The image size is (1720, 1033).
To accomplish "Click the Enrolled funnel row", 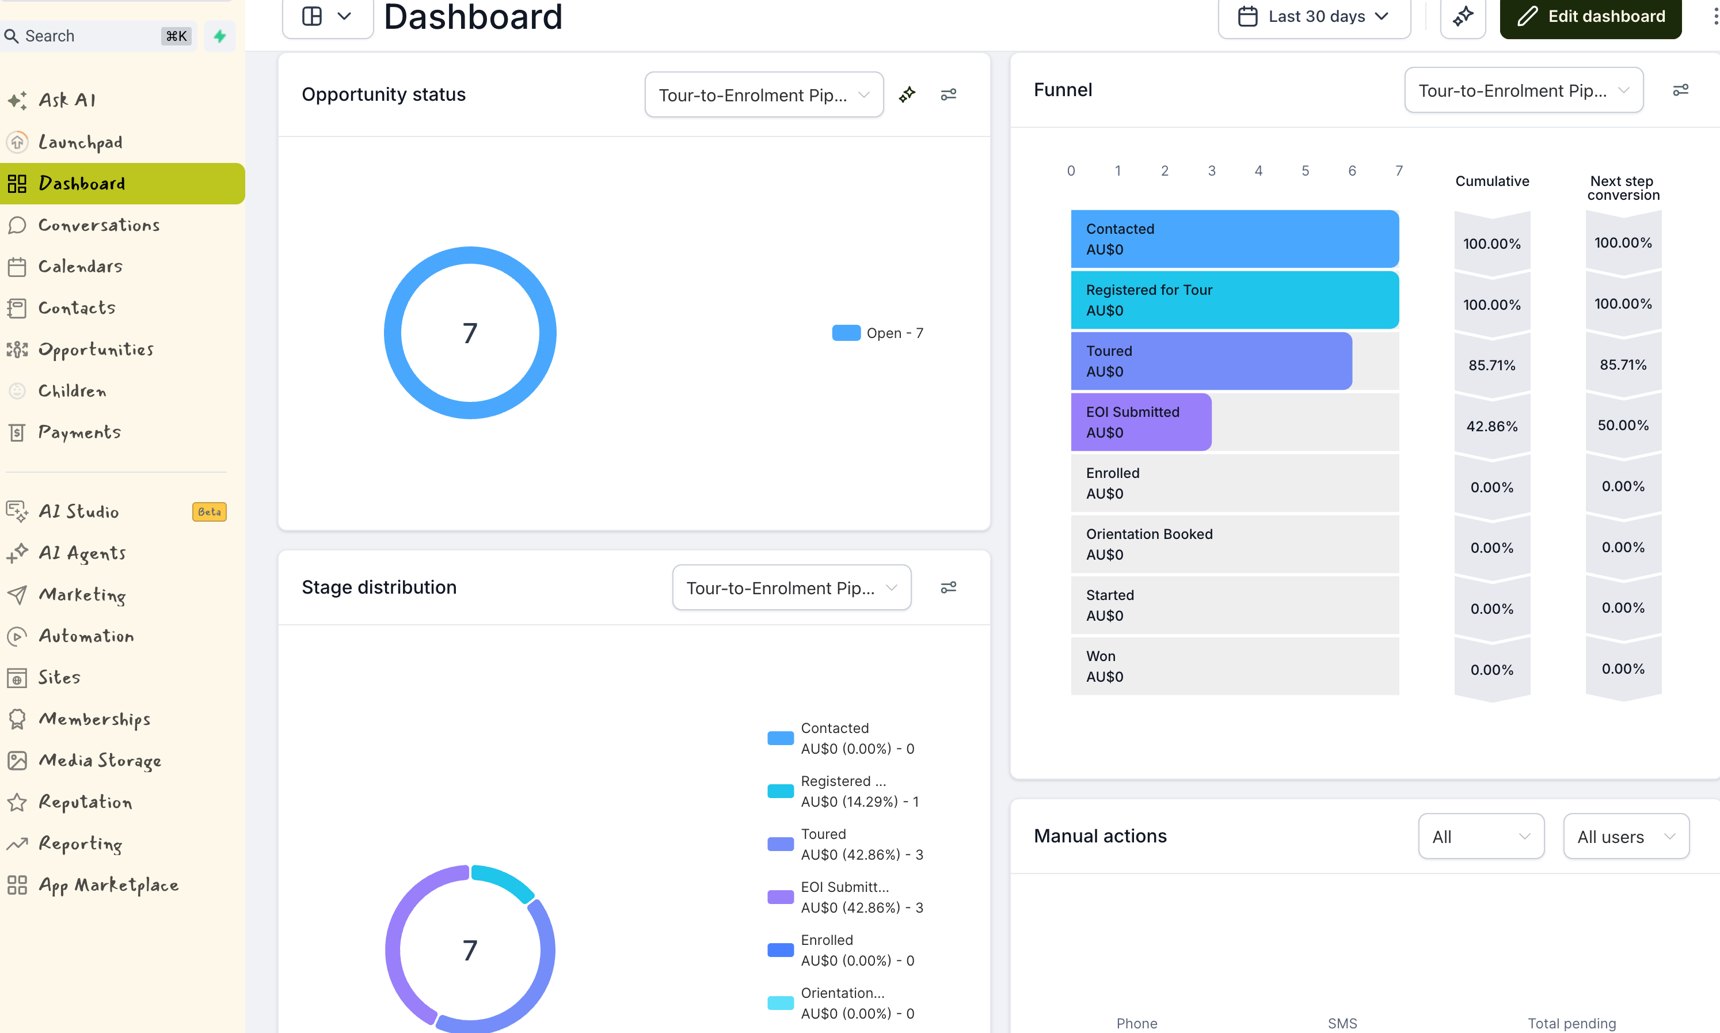I will pos(1234,483).
